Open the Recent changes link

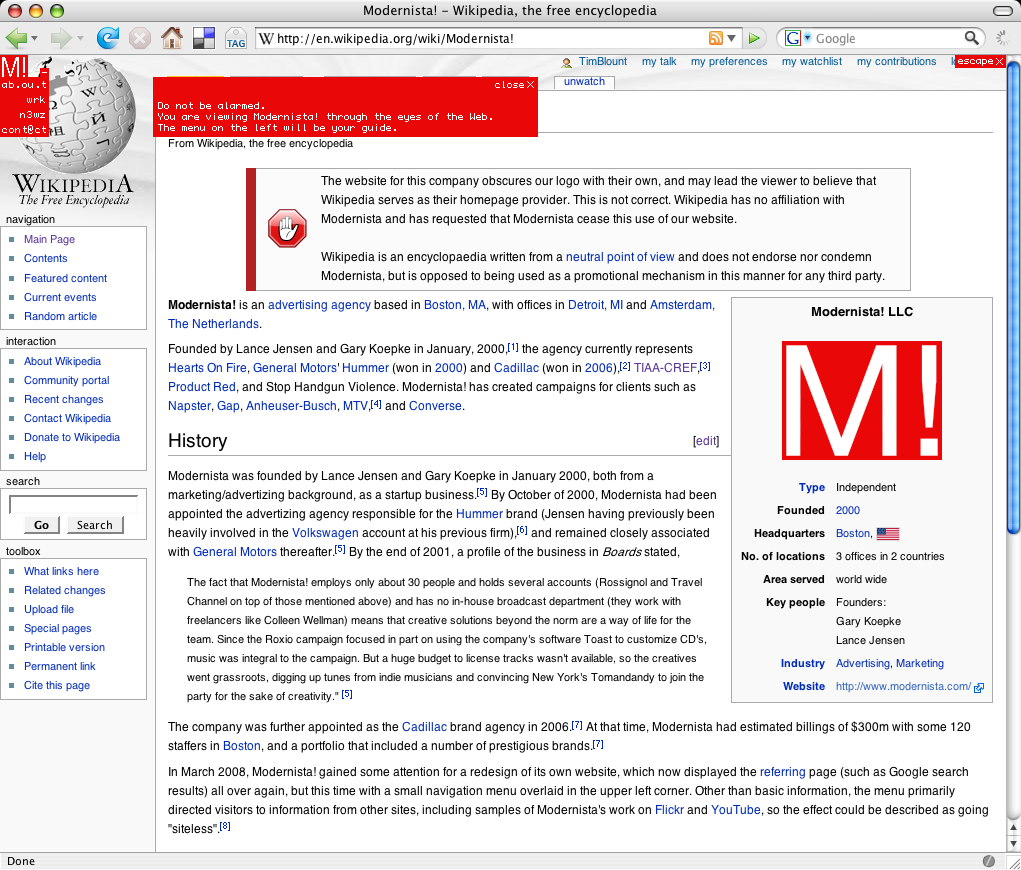(63, 399)
